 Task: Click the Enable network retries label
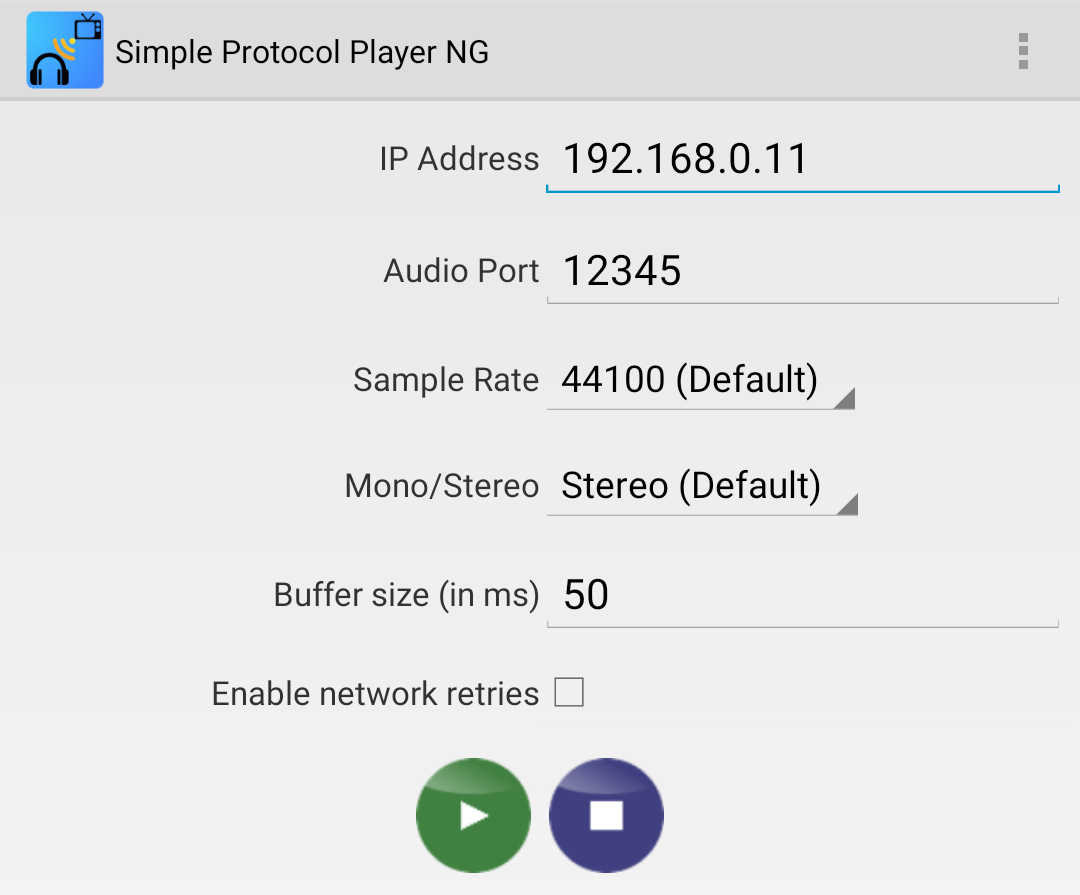pos(375,694)
